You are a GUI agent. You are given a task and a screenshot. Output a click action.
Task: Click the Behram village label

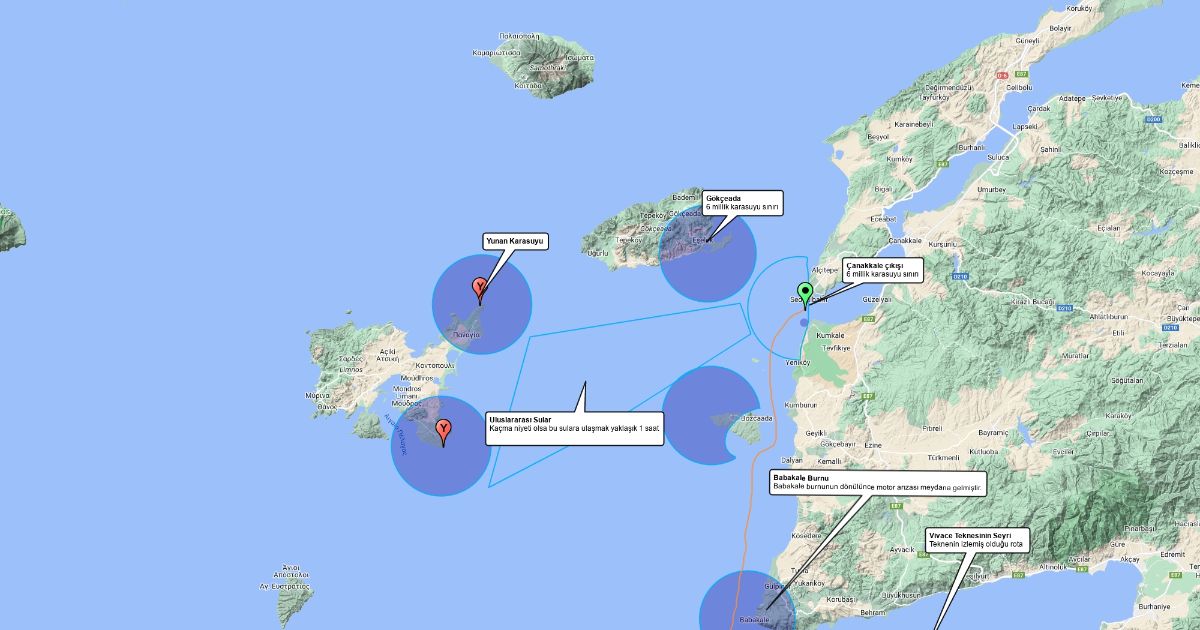click(874, 610)
